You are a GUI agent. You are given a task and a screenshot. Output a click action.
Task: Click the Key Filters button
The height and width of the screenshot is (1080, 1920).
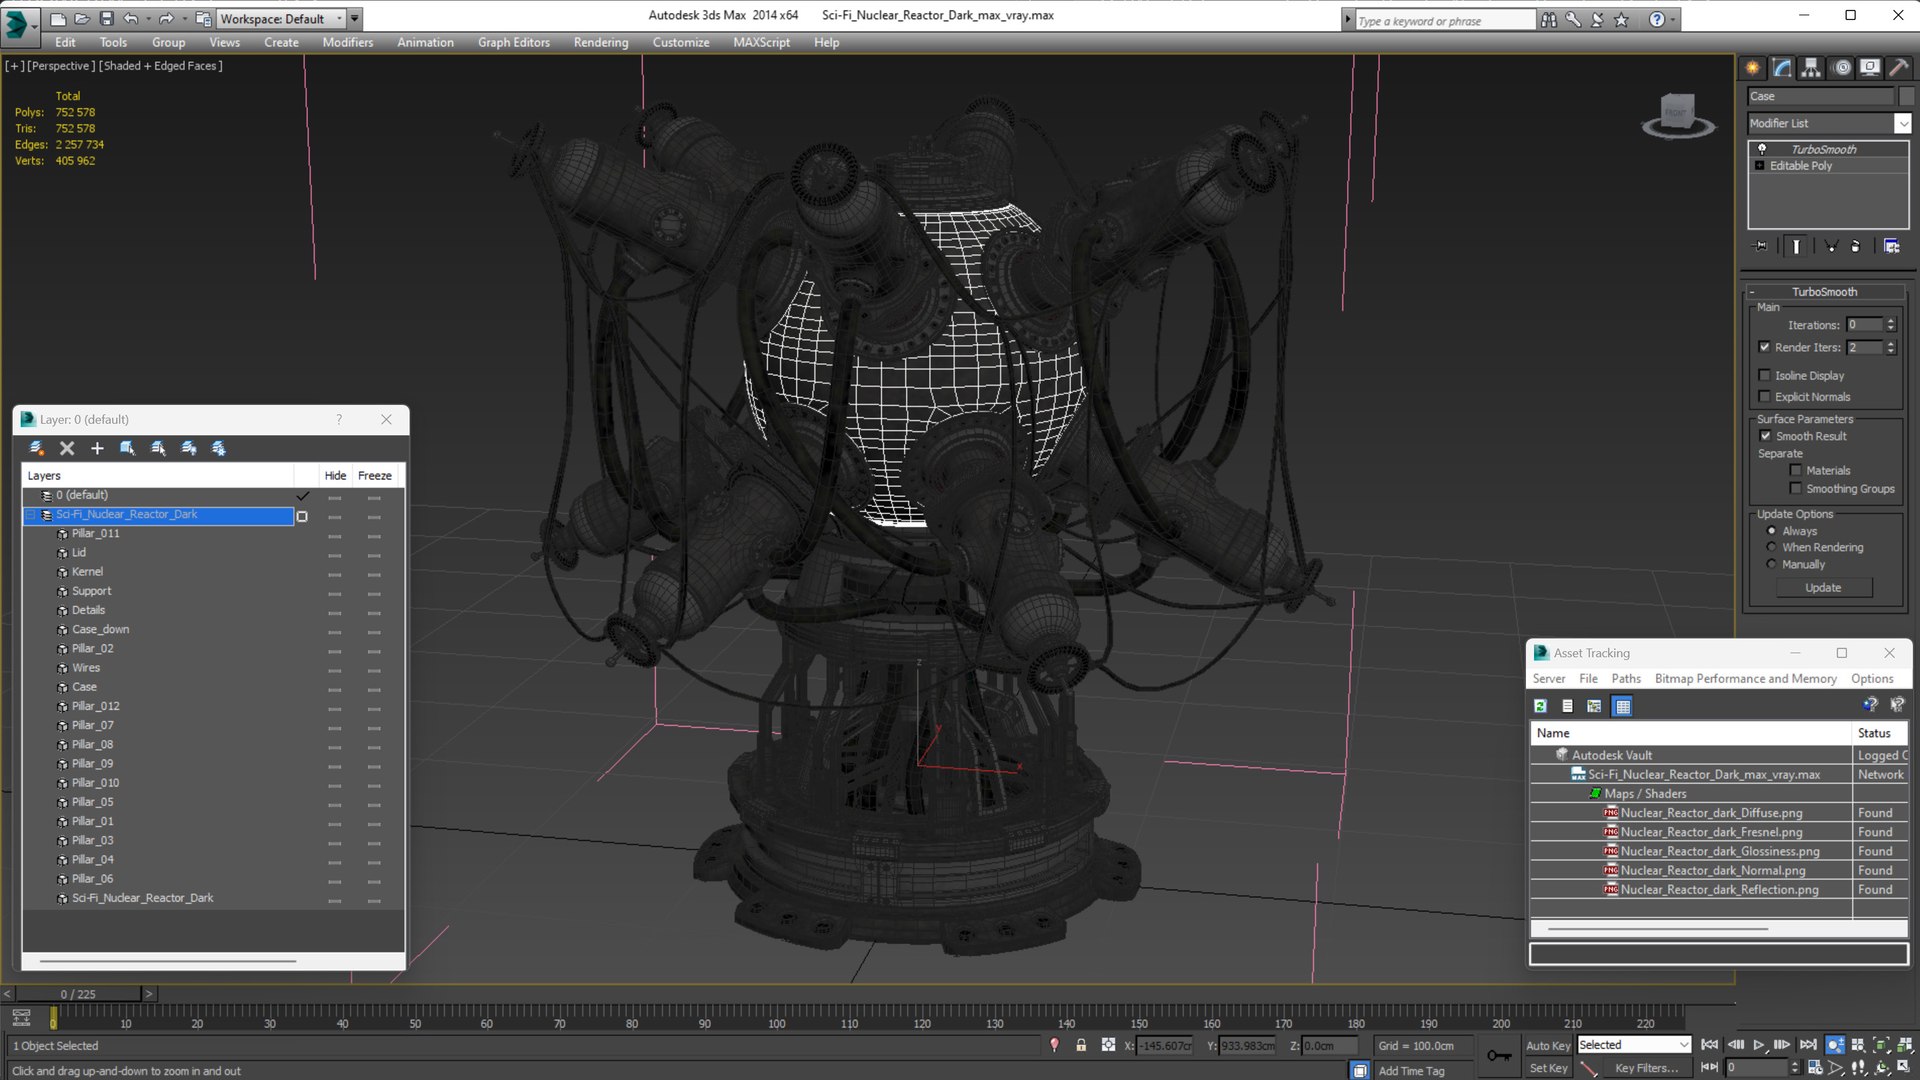coord(1646,1068)
